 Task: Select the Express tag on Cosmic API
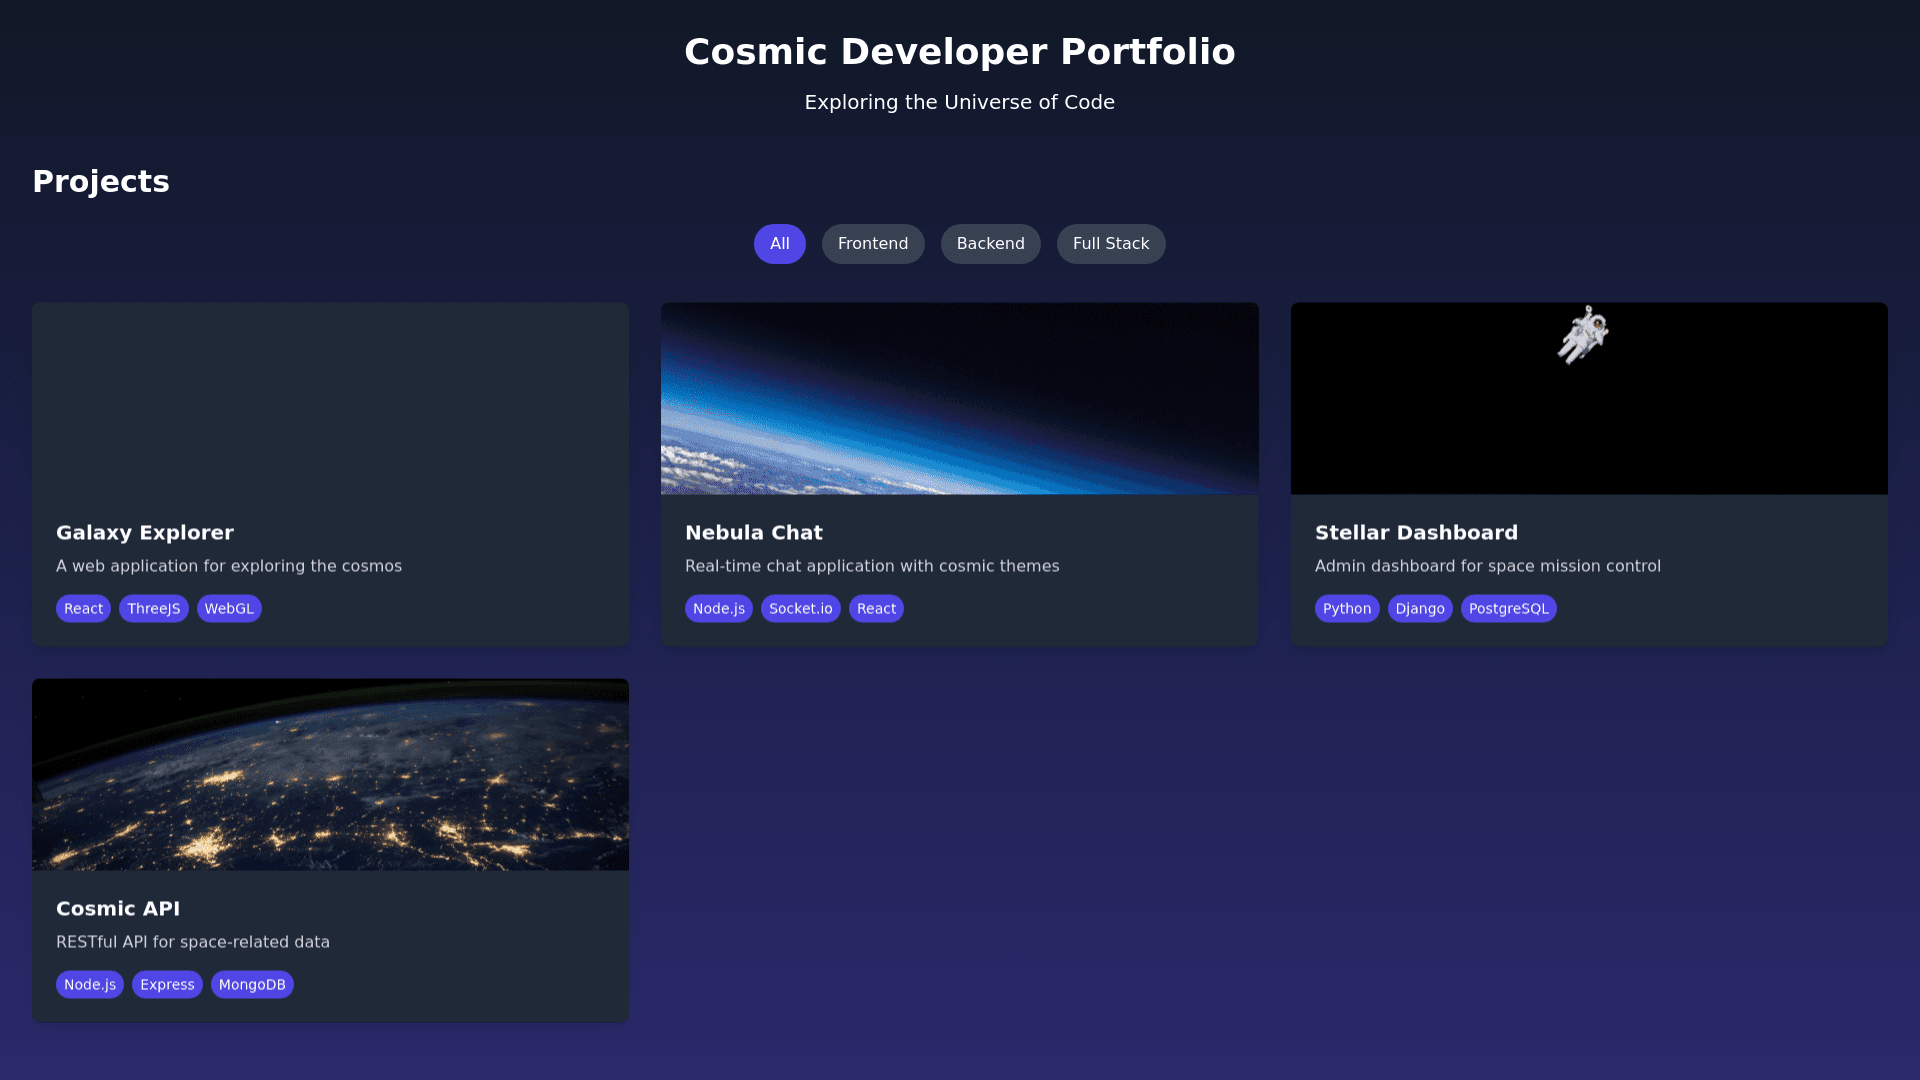coord(167,985)
